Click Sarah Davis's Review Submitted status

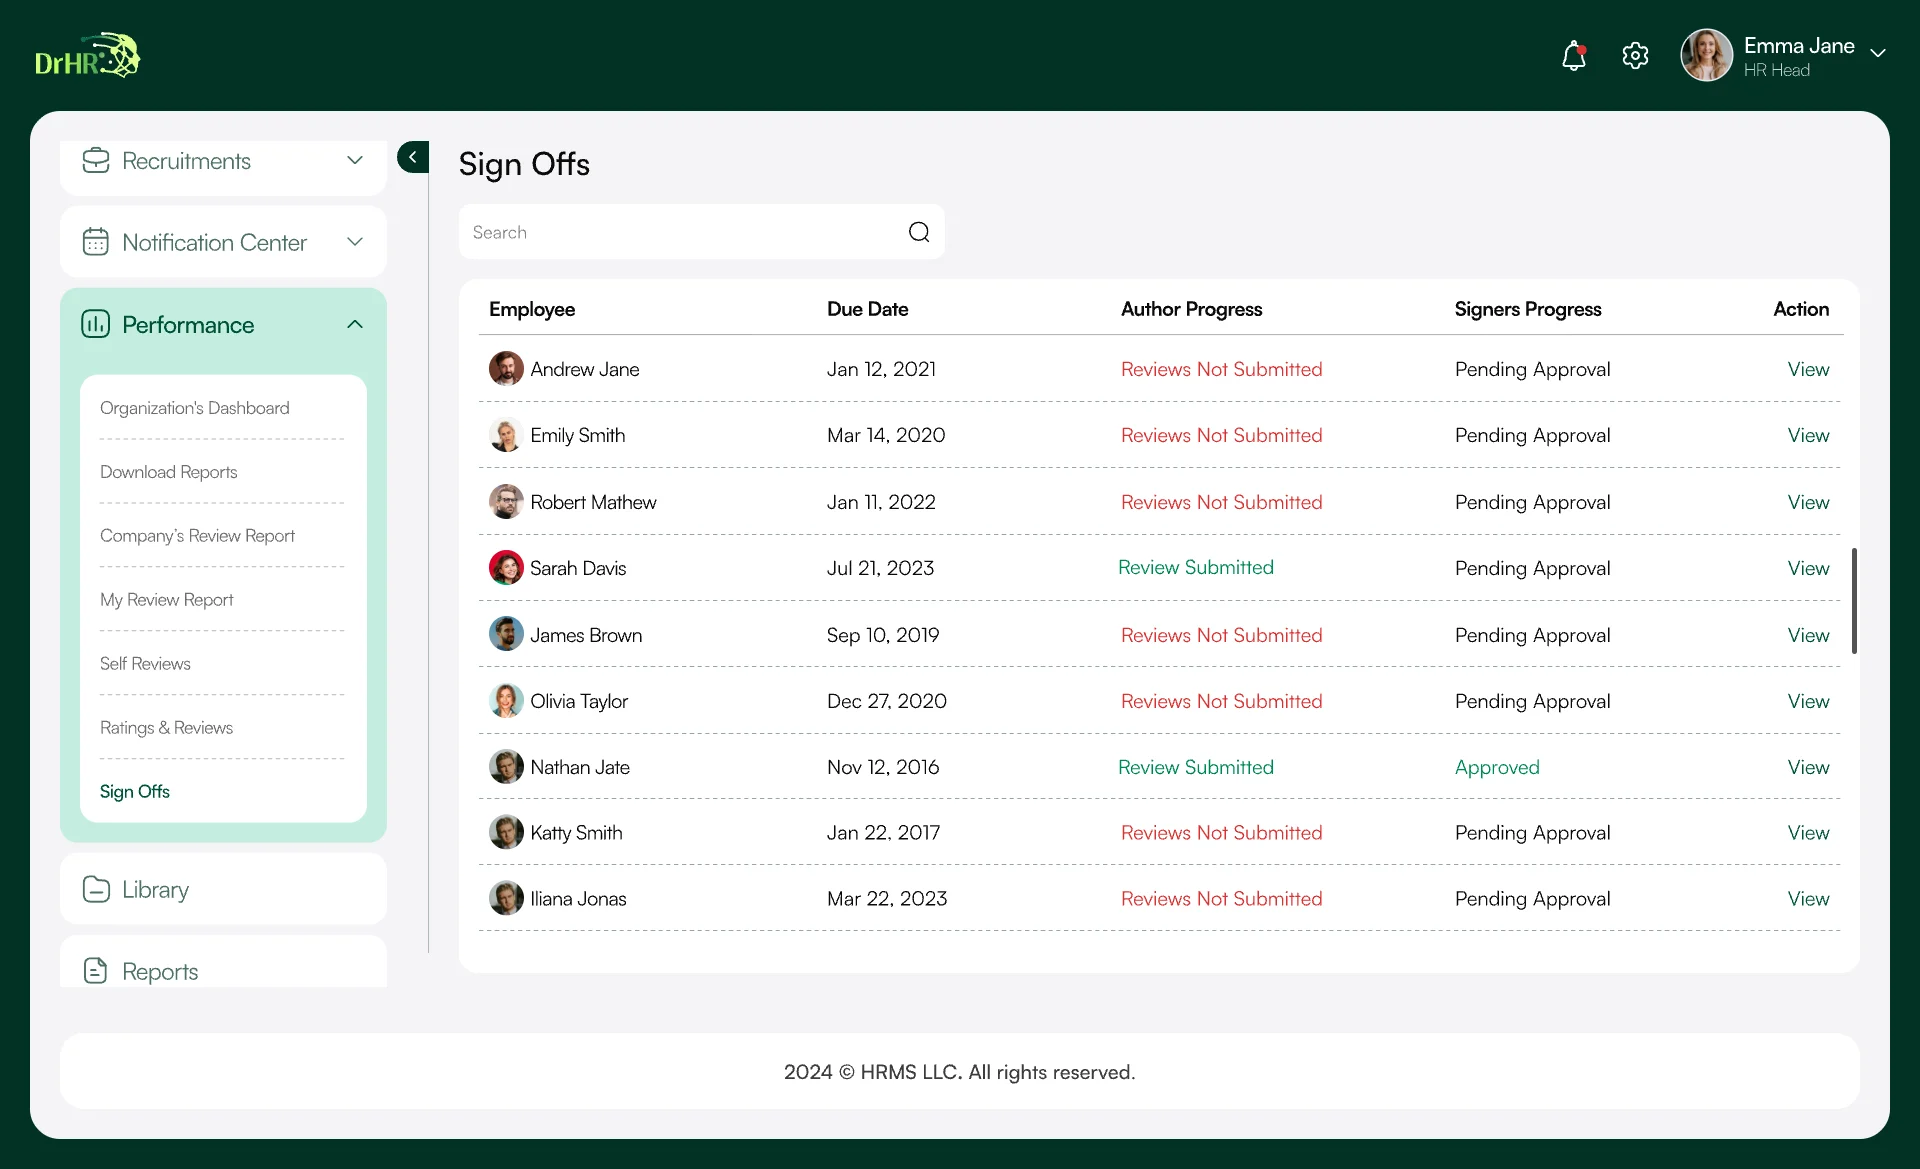[x=1196, y=567]
